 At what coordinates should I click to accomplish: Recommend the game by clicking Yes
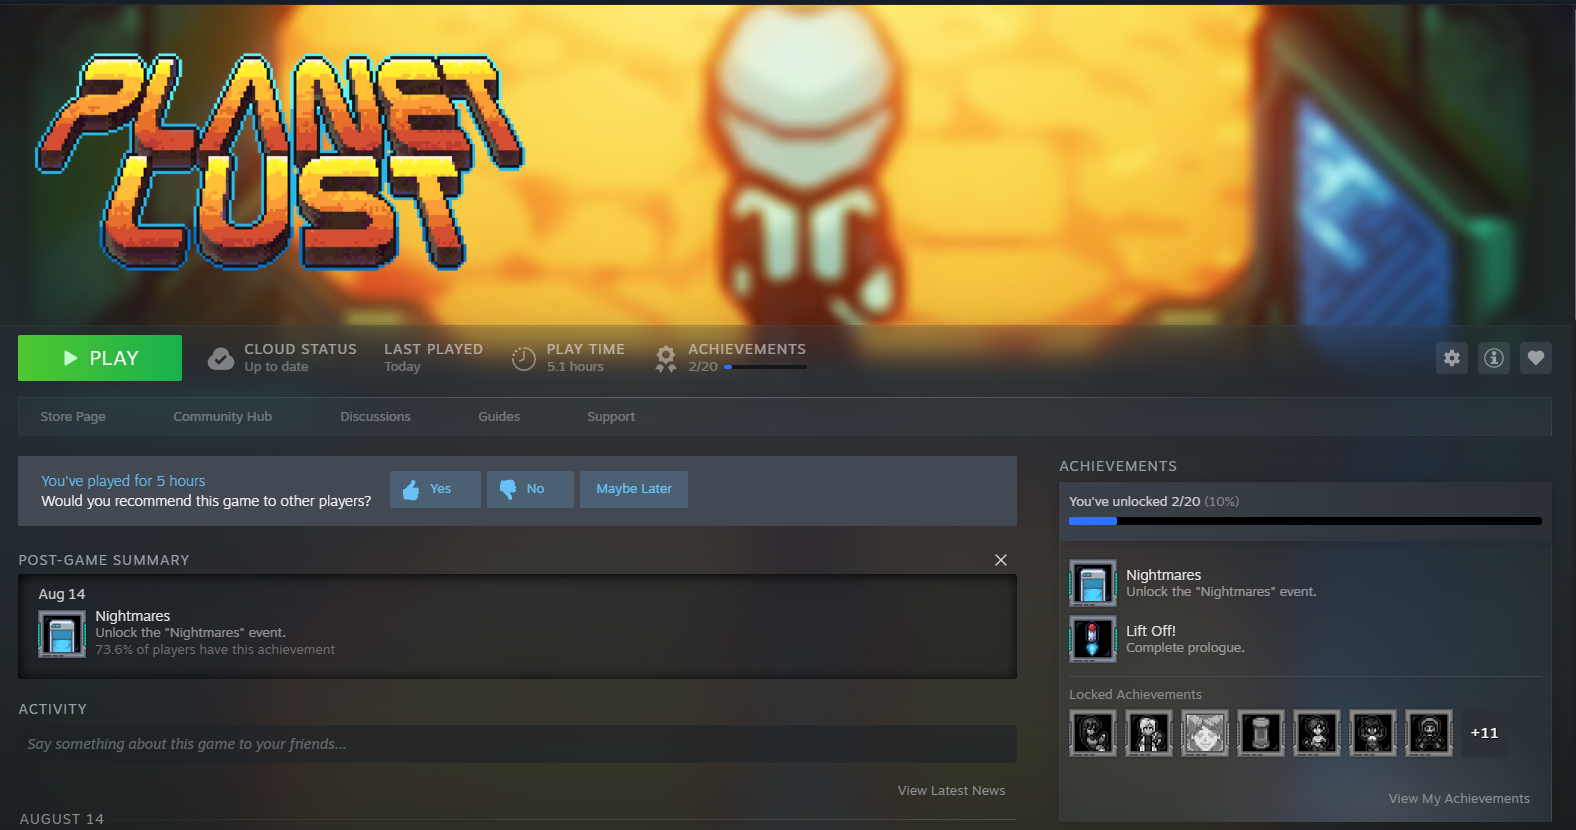pyautogui.click(x=435, y=489)
